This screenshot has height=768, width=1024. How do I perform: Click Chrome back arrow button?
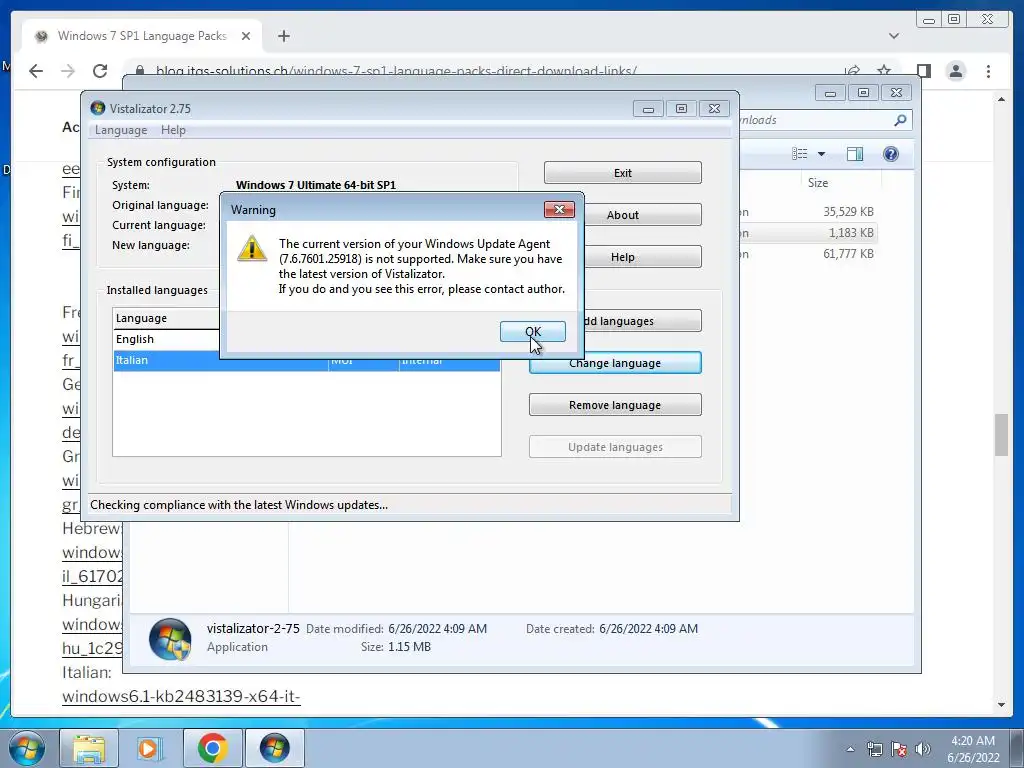[36, 71]
